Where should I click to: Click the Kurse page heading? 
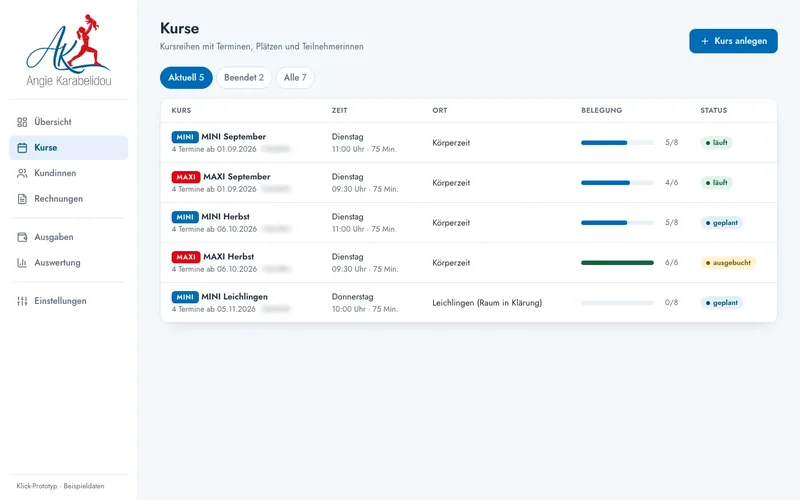tap(180, 28)
